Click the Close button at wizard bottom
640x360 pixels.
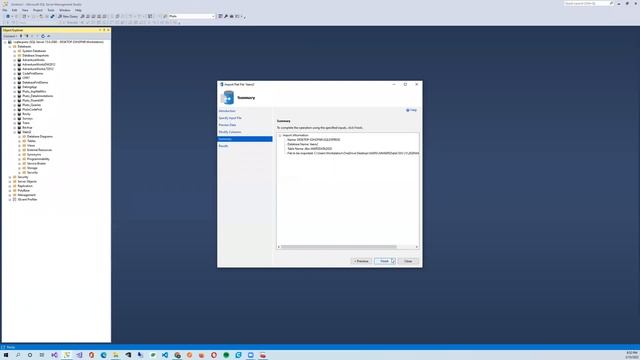pyautogui.click(x=408, y=261)
